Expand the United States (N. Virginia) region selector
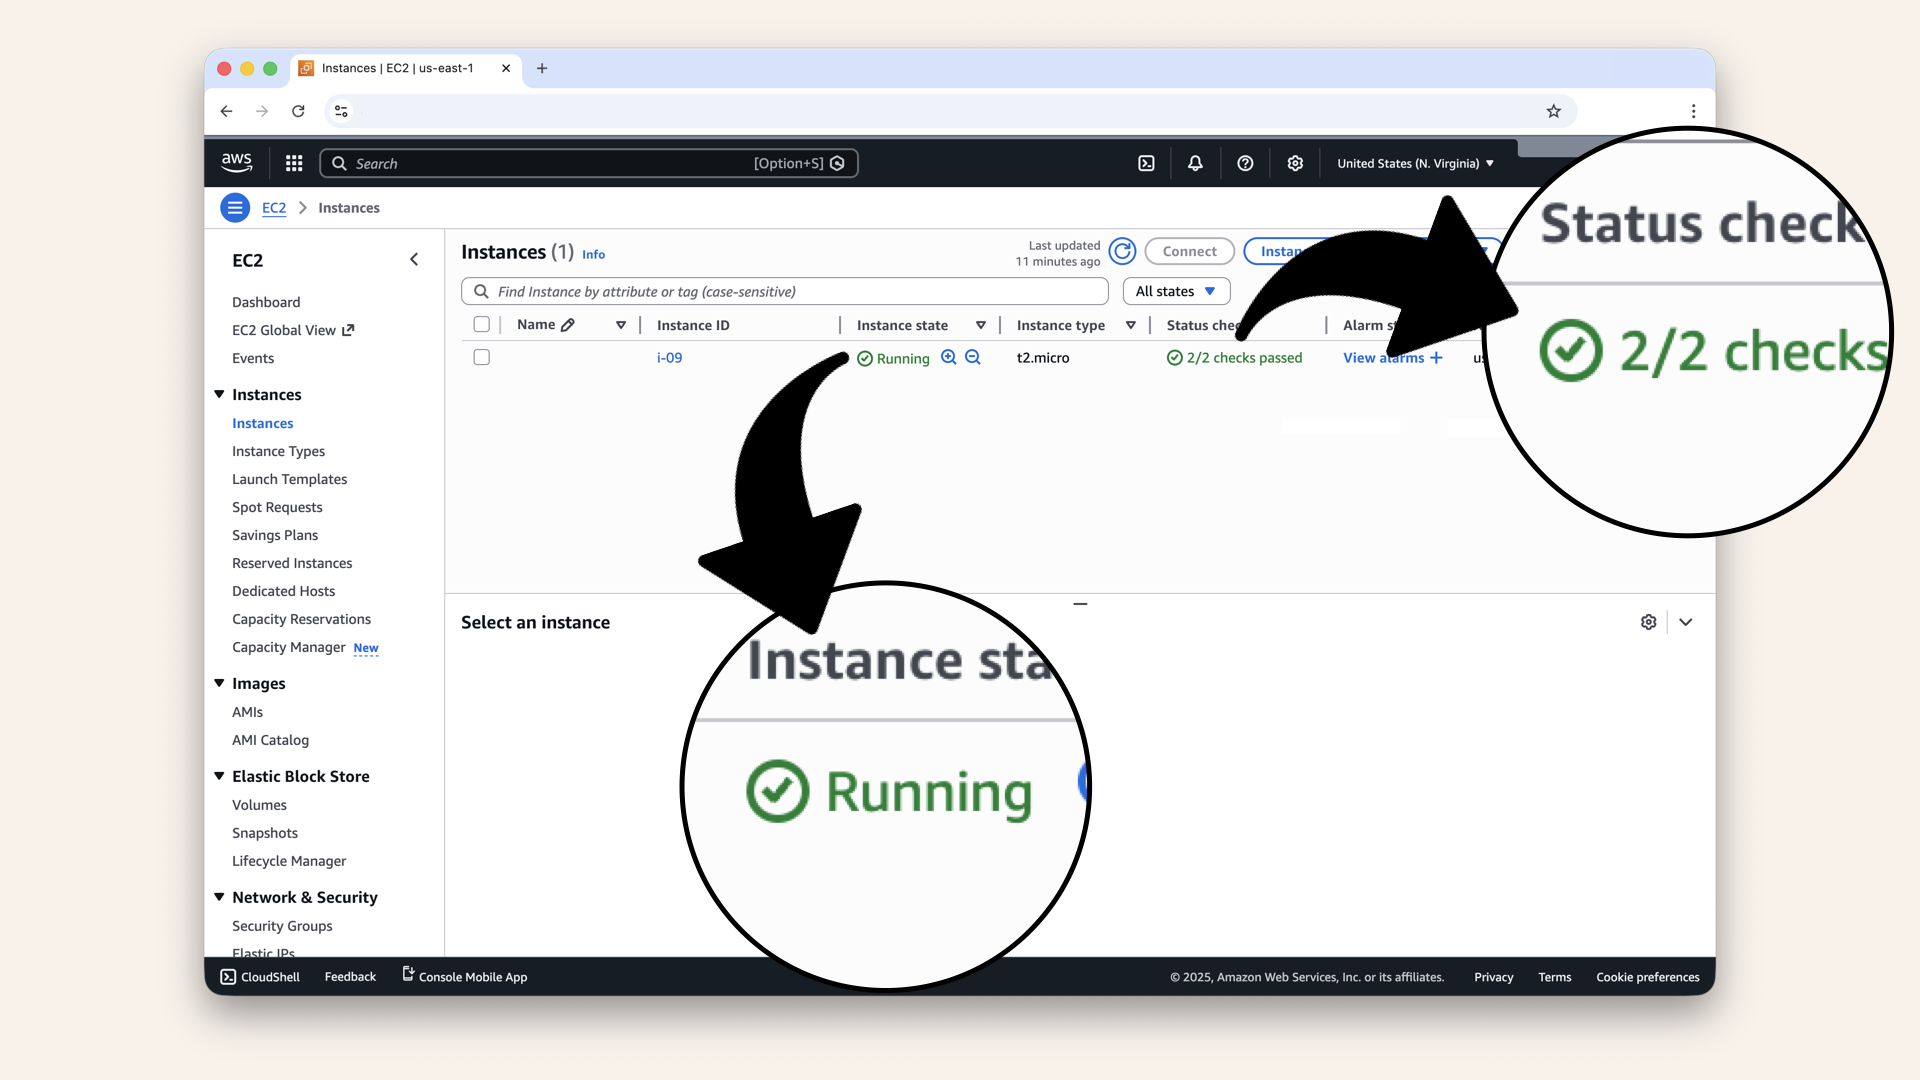 [x=1414, y=163]
